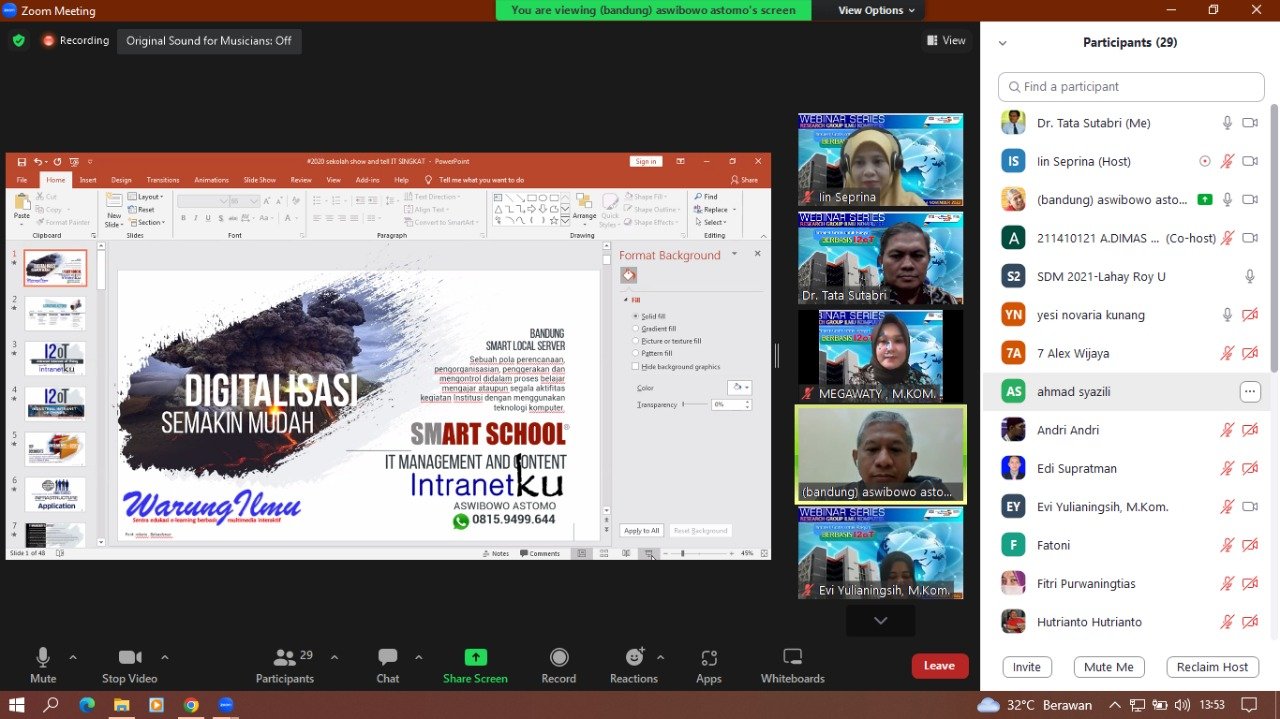1280x719 pixels.
Task: Expand the arrow beside Reactions button
Action: pyautogui.click(x=661, y=657)
